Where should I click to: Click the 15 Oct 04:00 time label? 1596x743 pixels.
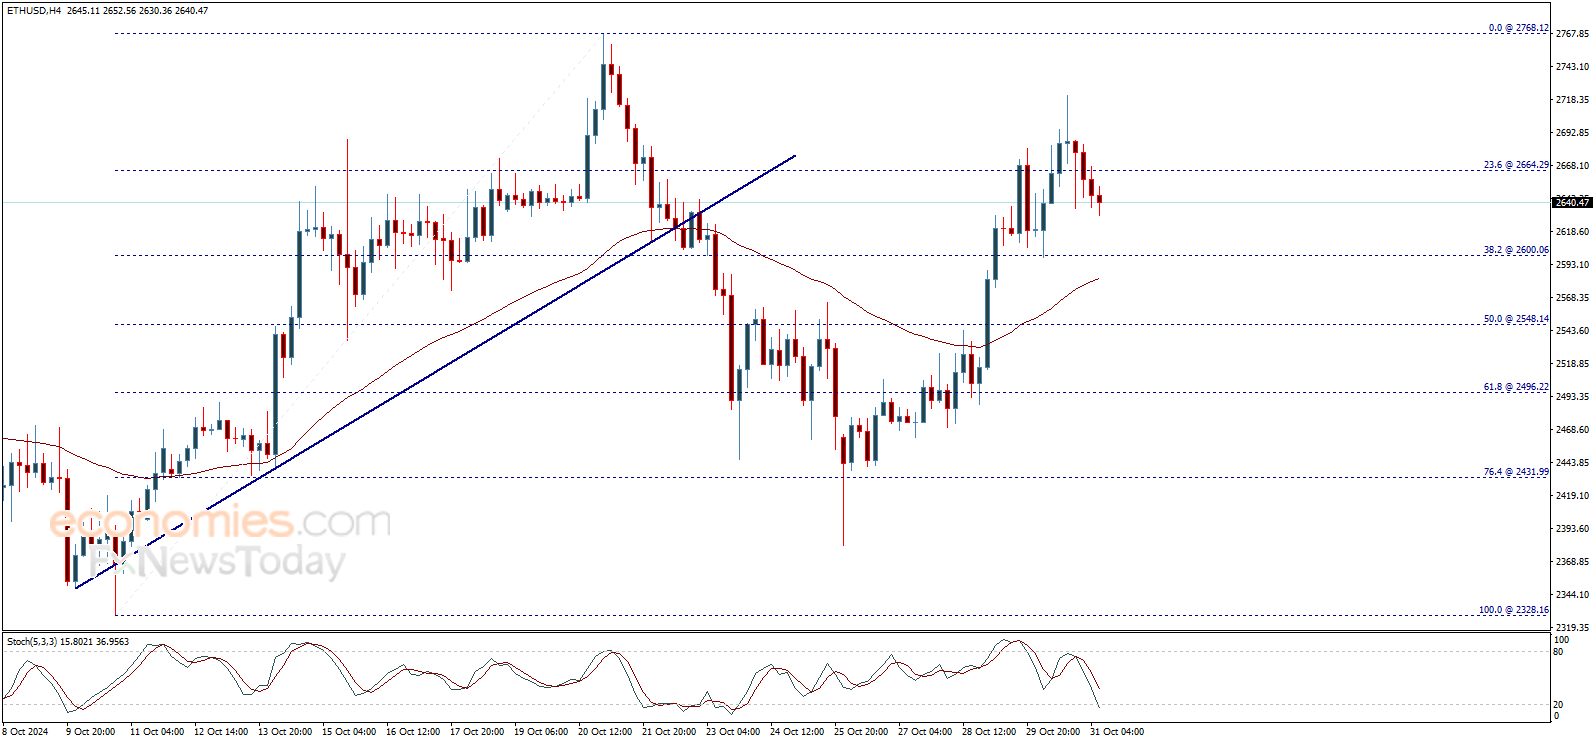349,732
